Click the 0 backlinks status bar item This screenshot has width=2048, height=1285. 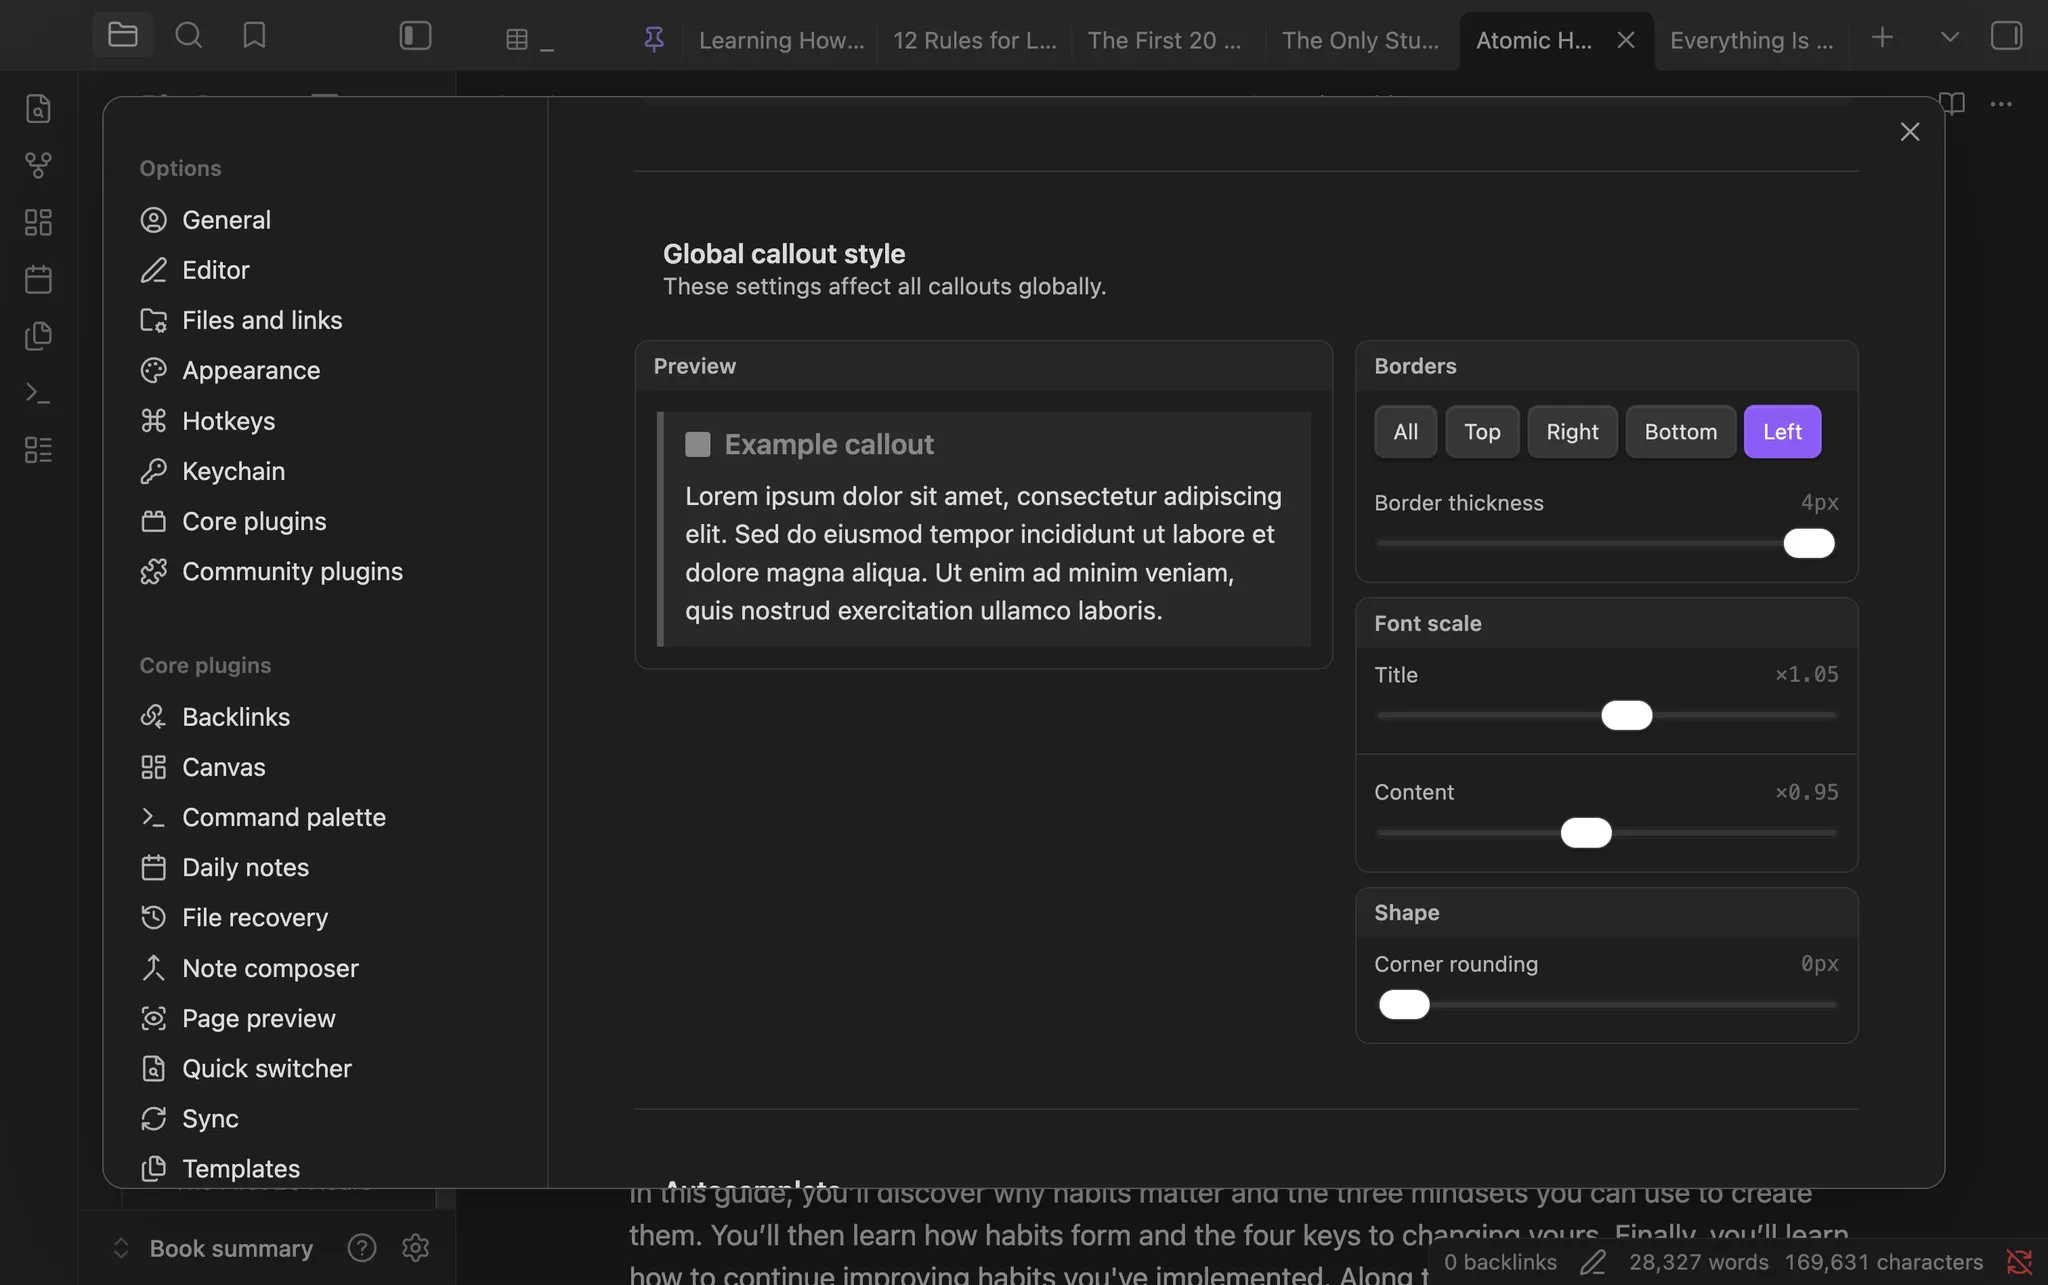pyautogui.click(x=1500, y=1262)
